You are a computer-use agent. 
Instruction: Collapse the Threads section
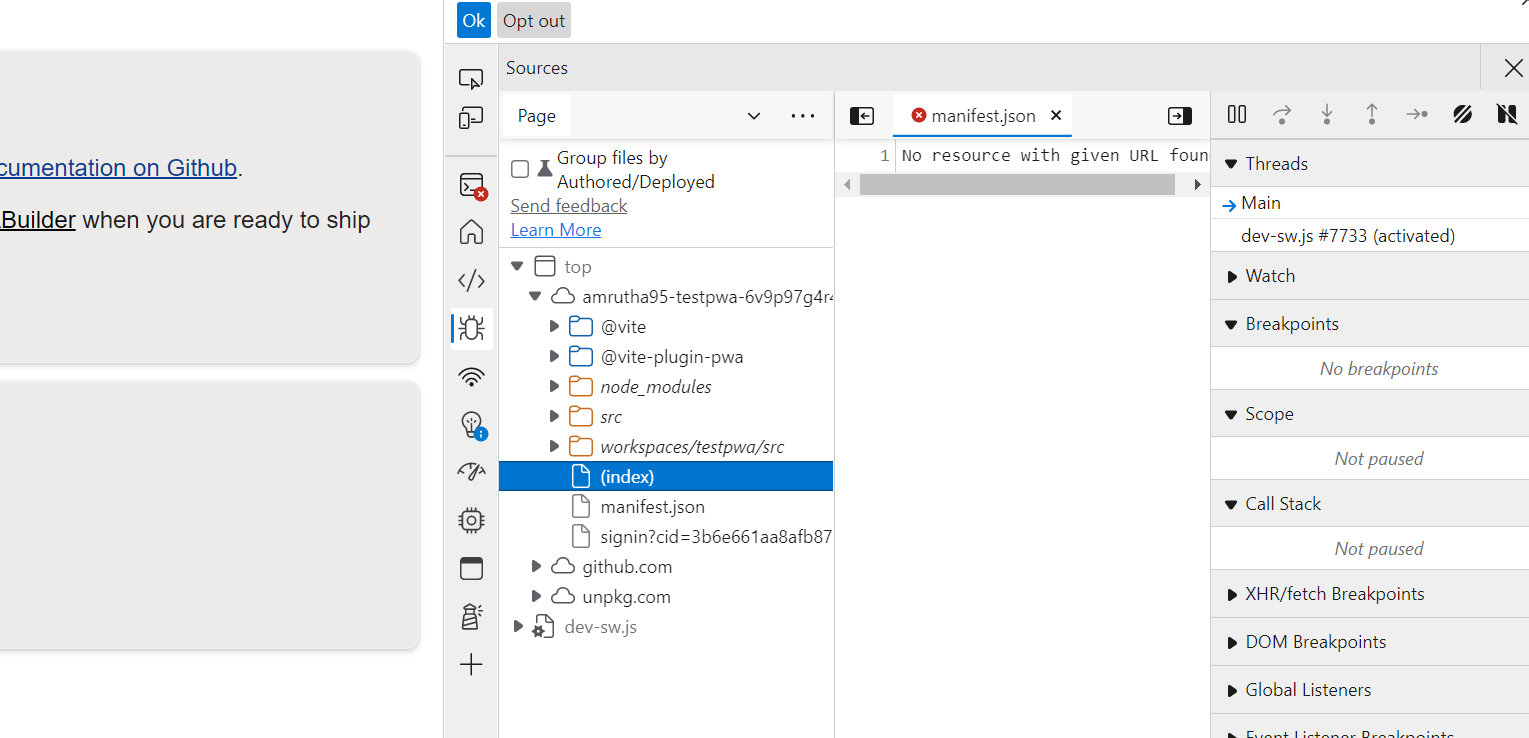click(1370, 164)
